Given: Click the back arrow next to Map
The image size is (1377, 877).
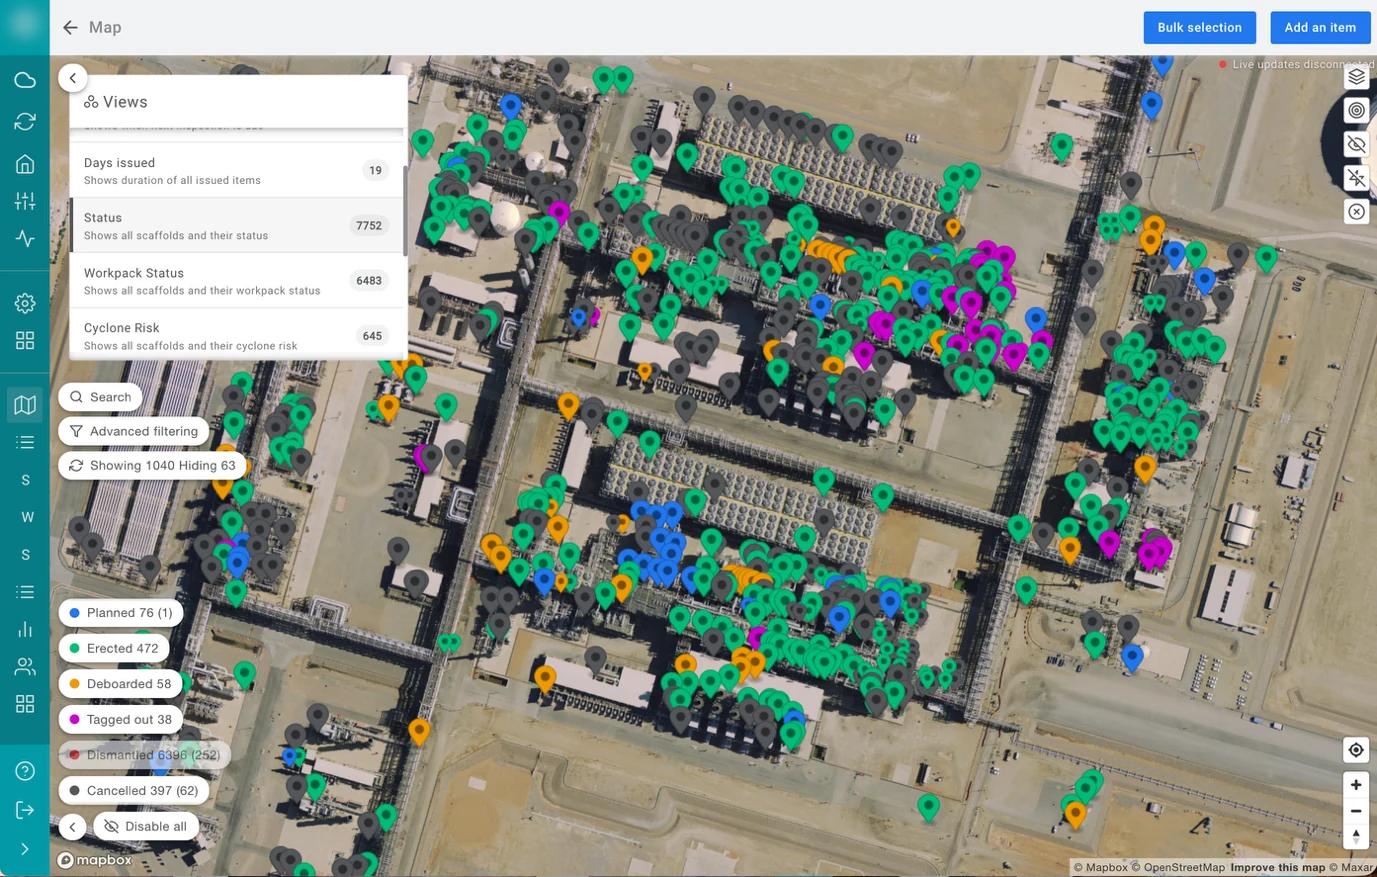Looking at the screenshot, I should tap(70, 28).
